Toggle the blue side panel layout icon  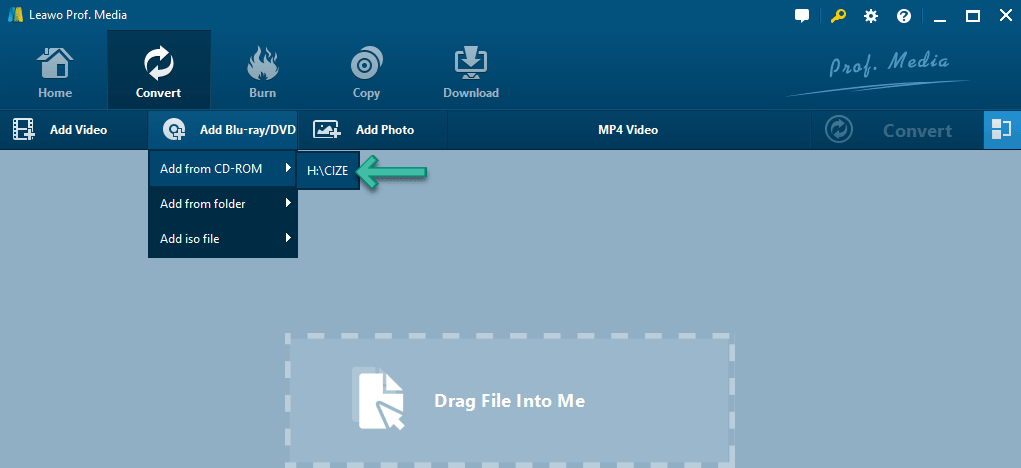[1002, 130]
